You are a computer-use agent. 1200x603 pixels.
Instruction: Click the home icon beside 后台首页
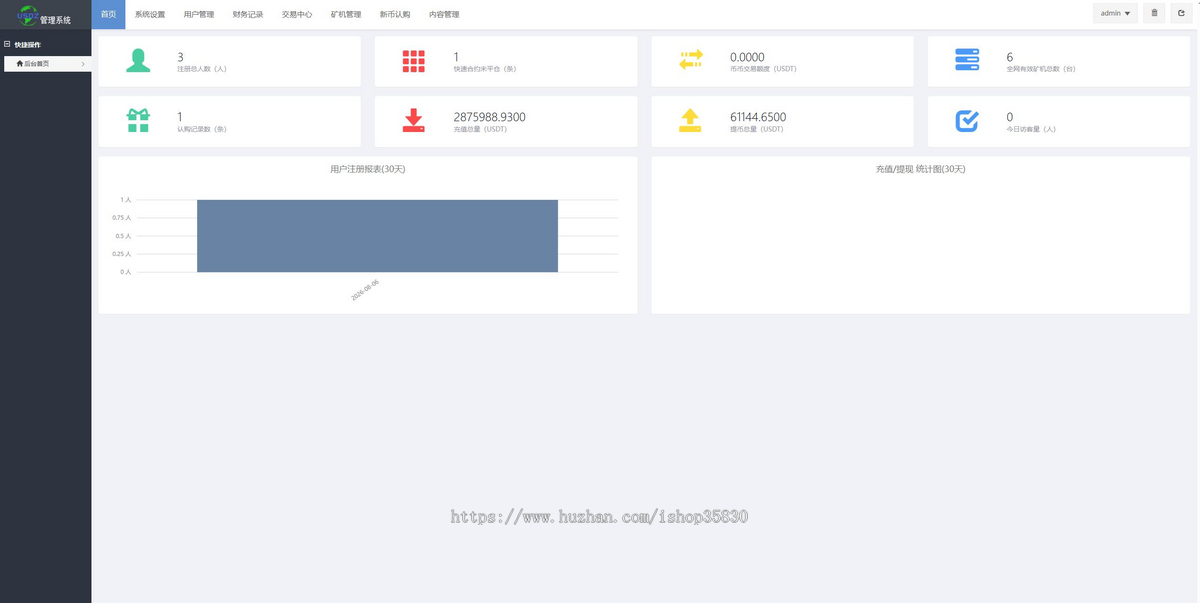19,63
